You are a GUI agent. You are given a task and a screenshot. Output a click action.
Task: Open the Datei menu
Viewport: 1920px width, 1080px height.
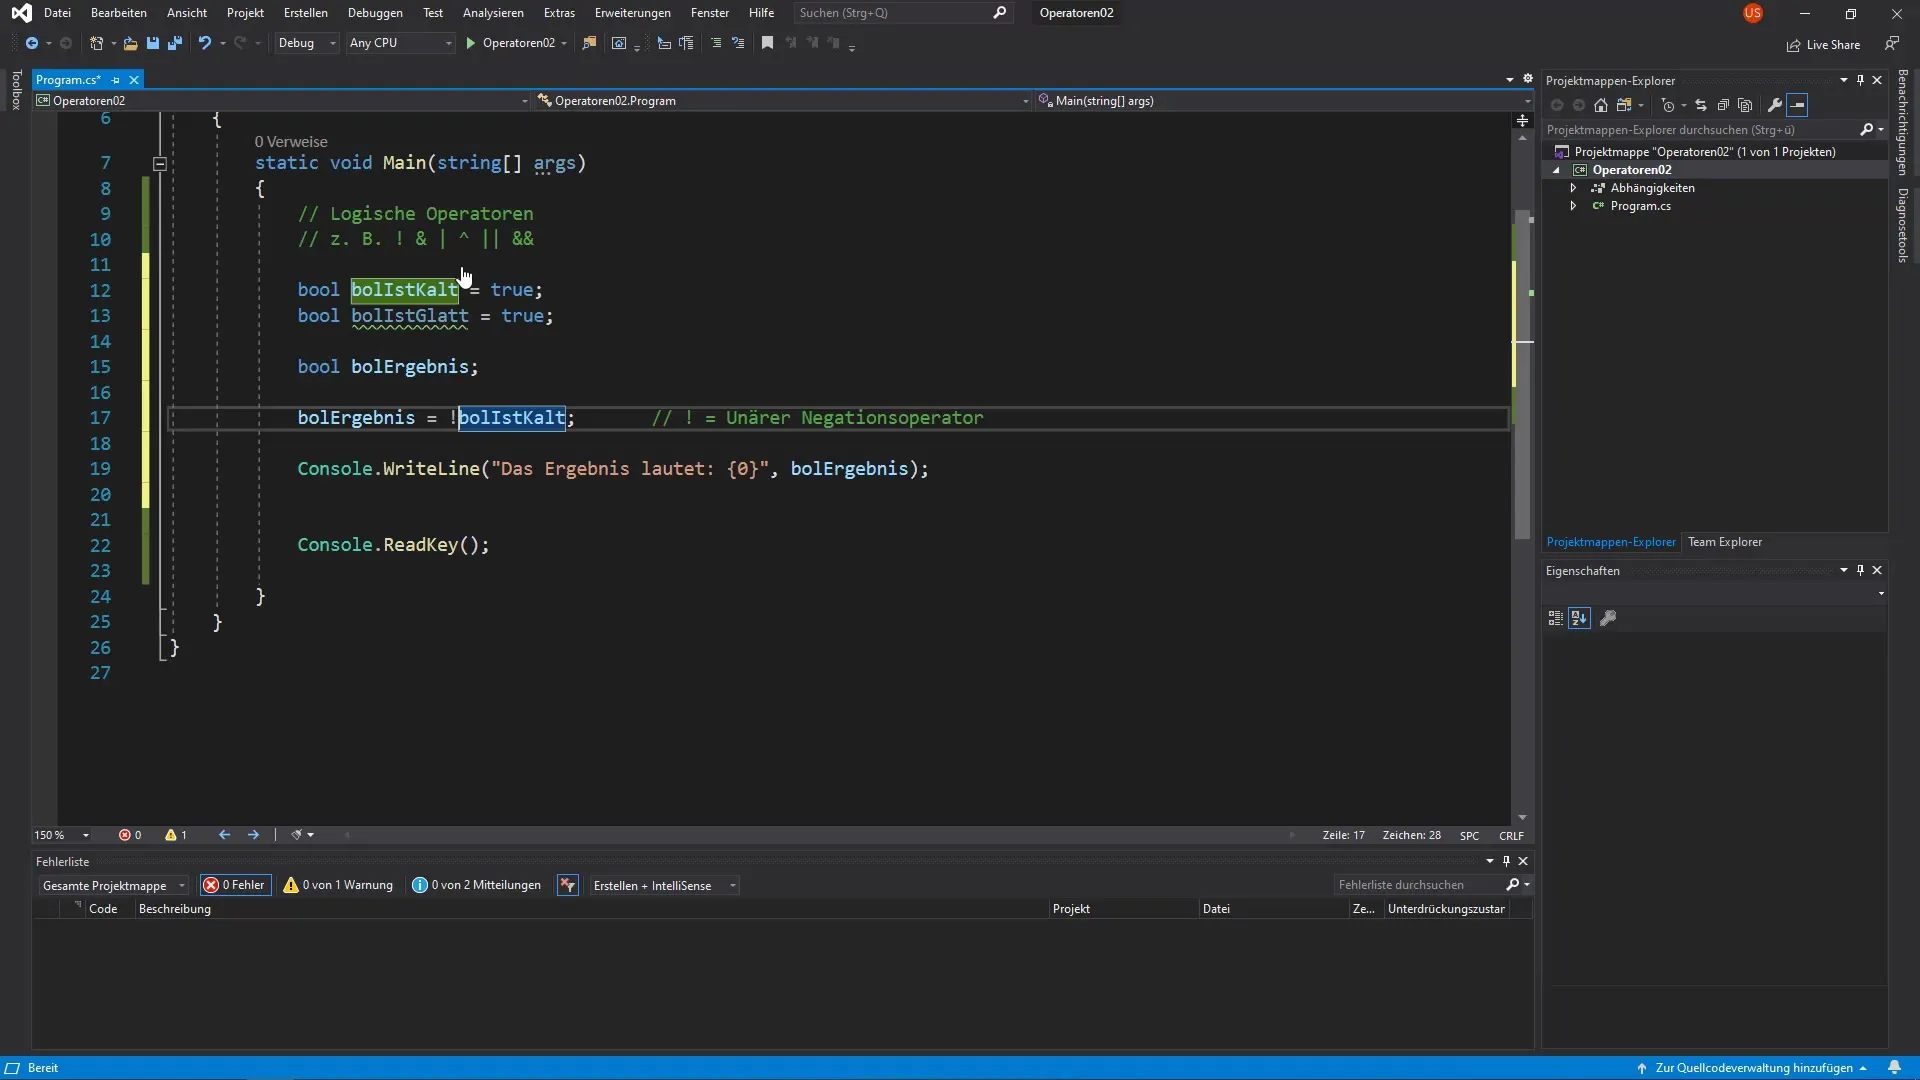pos(57,13)
